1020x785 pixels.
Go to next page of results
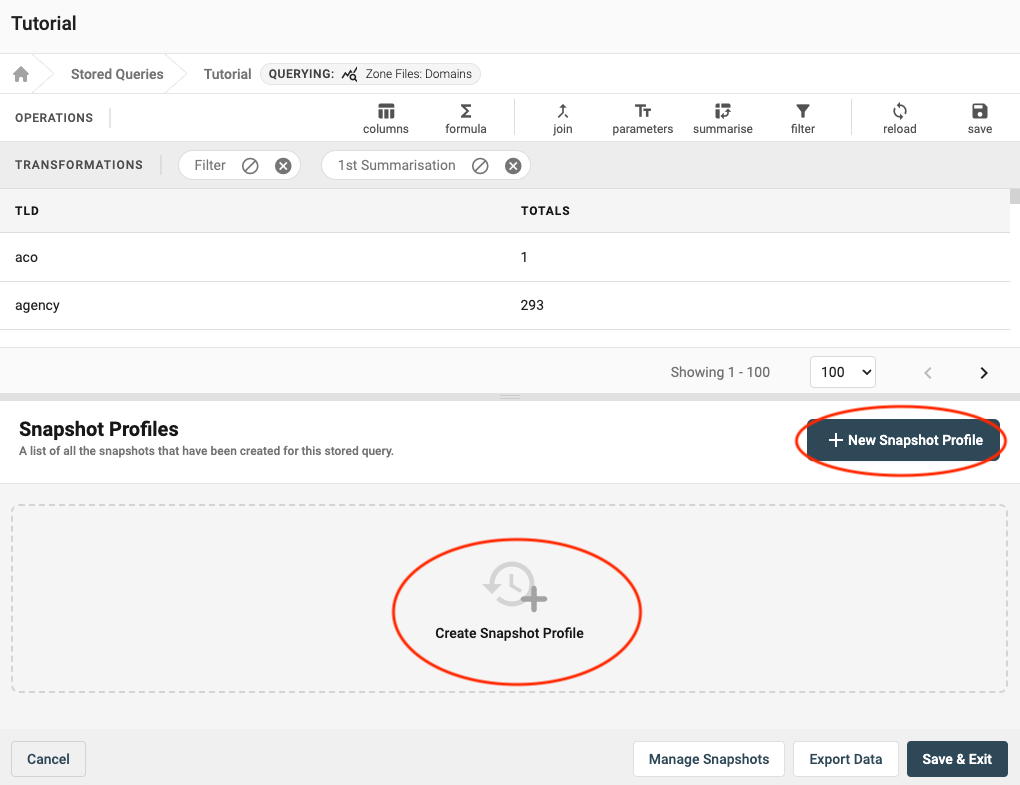(984, 373)
